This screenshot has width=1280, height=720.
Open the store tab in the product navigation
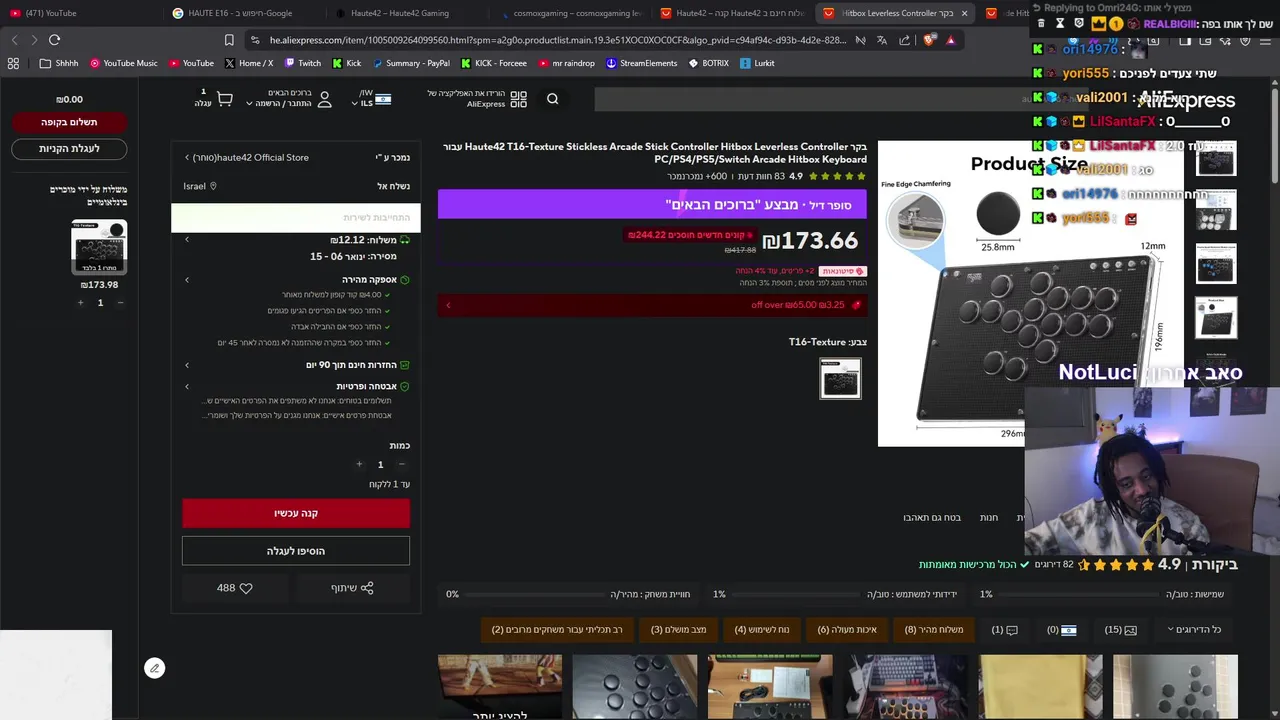click(988, 517)
